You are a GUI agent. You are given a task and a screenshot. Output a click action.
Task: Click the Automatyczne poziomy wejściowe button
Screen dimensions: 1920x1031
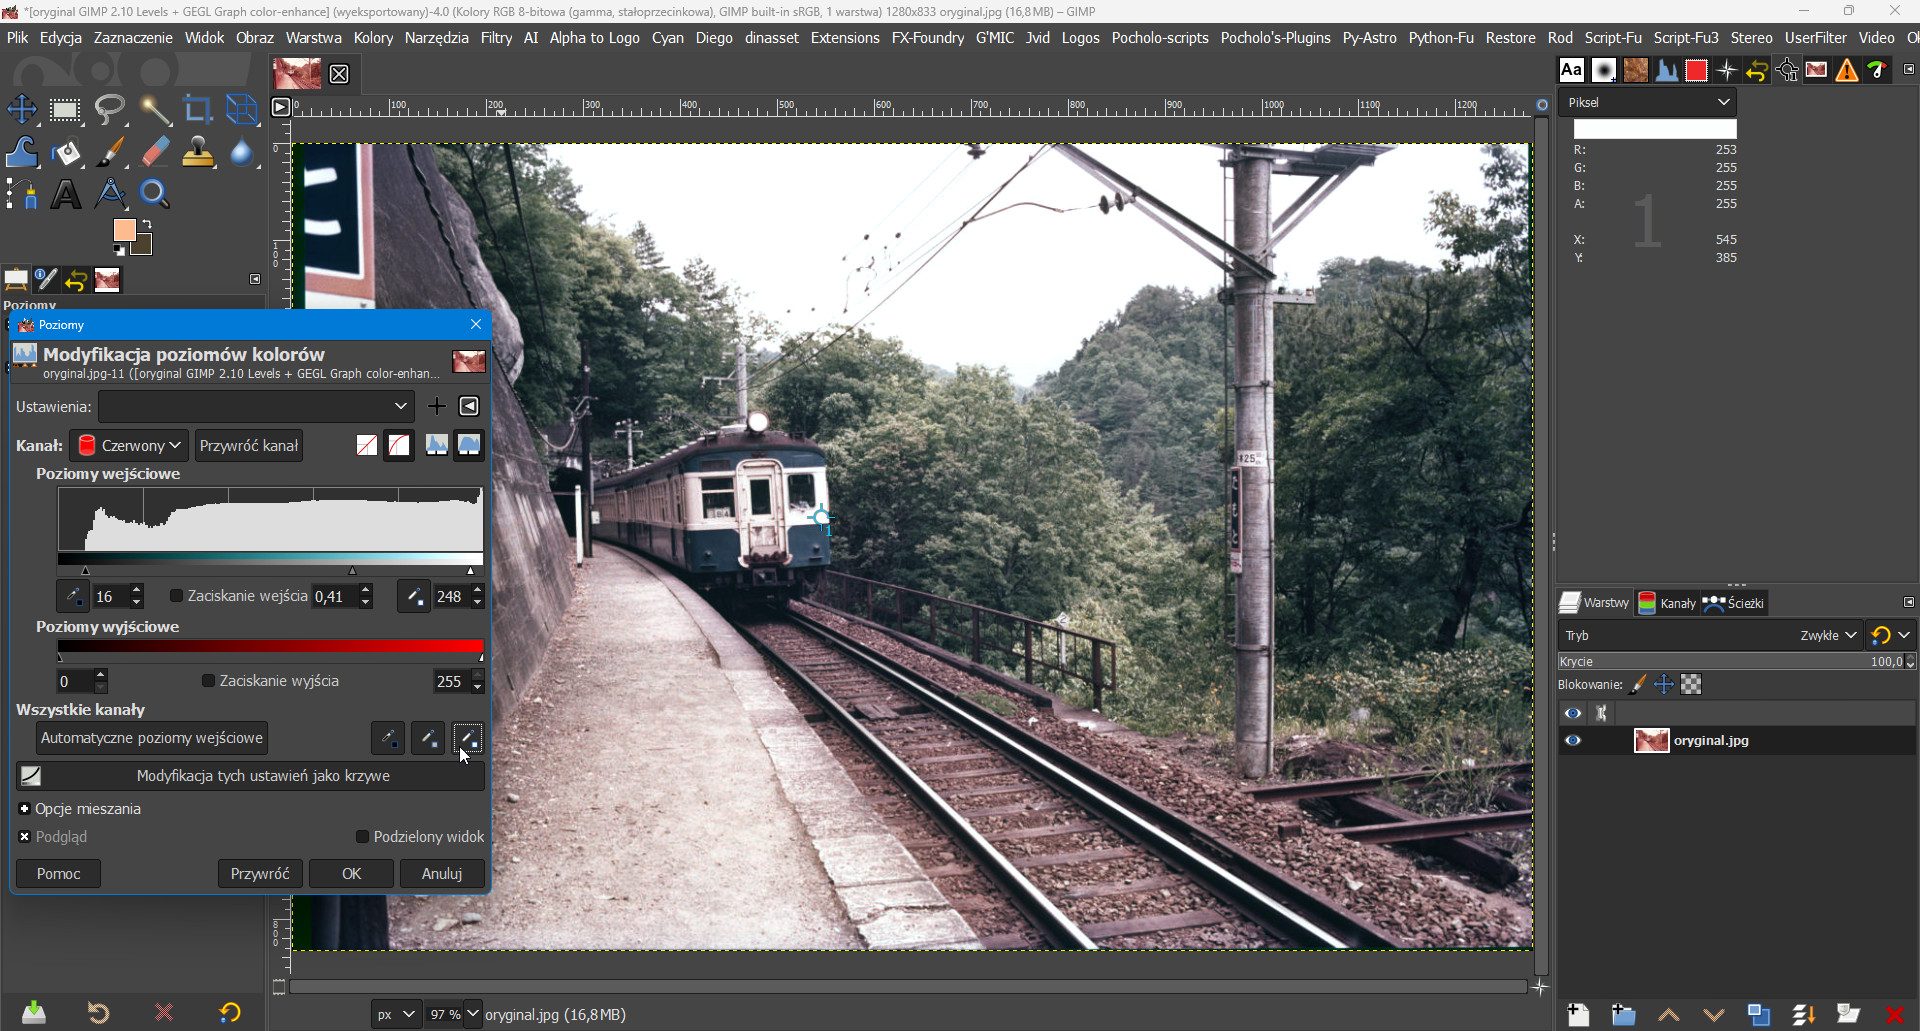(152, 738)
